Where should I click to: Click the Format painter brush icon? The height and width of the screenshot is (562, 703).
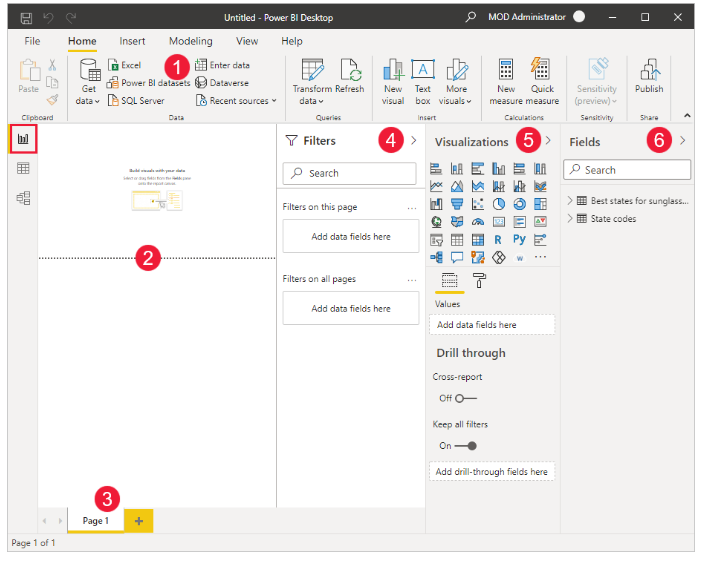[52, 99]
